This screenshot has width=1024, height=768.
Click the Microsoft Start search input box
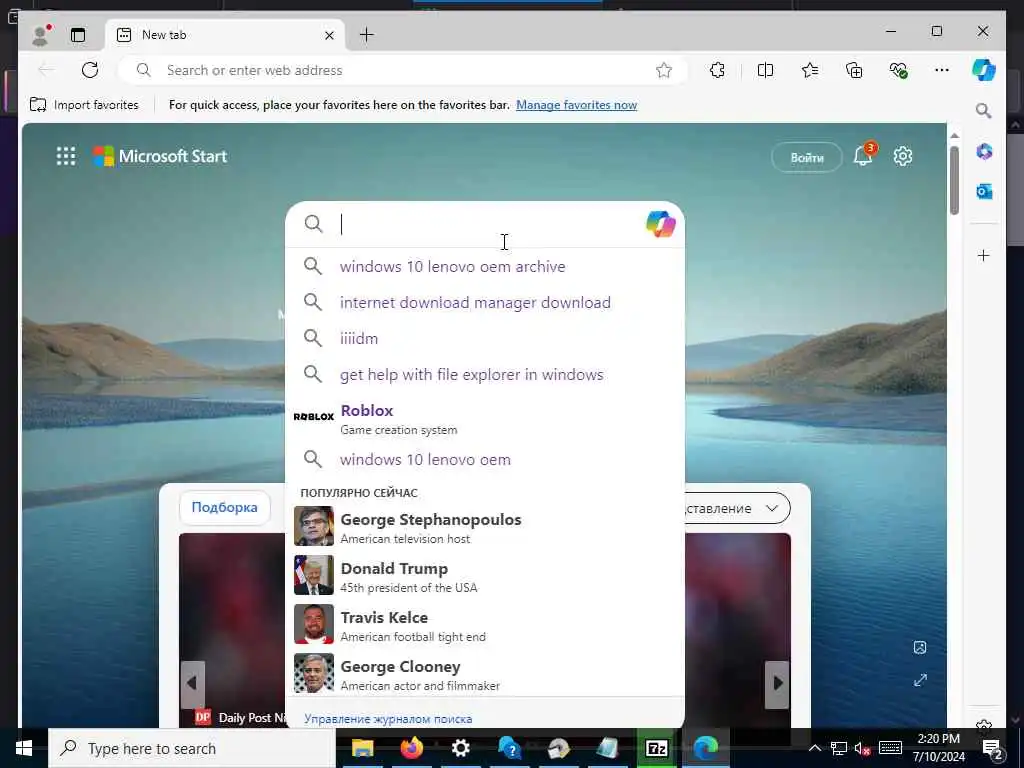(487, 224)
